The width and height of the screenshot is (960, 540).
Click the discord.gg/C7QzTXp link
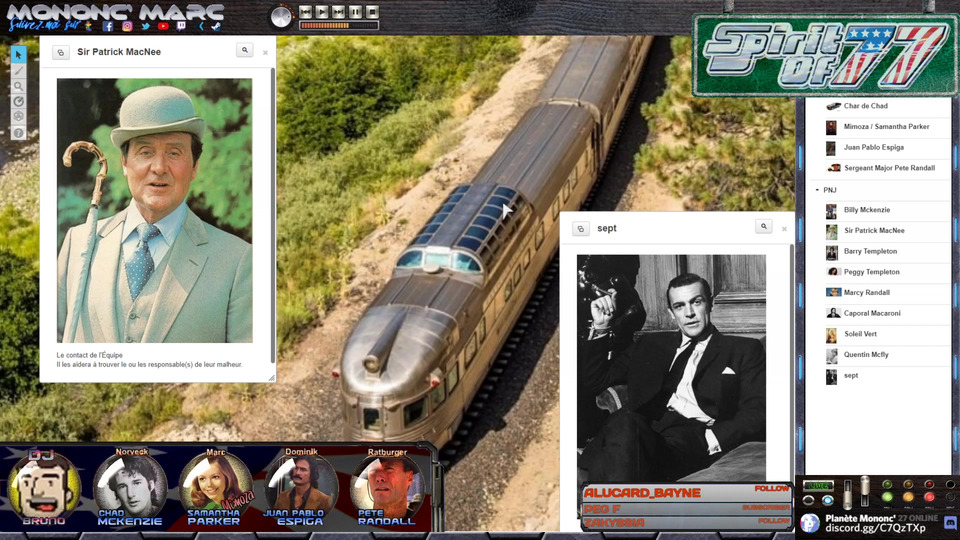(x=876, y=528)
